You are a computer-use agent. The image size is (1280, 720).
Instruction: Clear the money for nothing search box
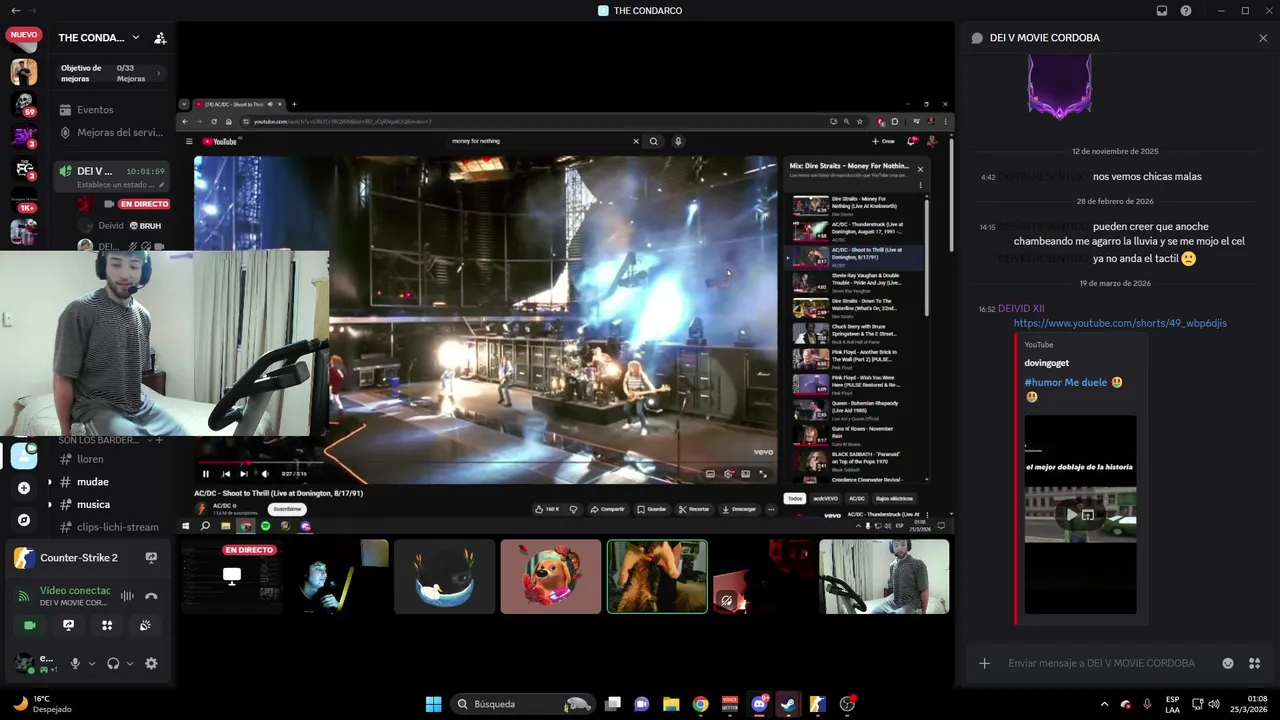pos(636,141)
